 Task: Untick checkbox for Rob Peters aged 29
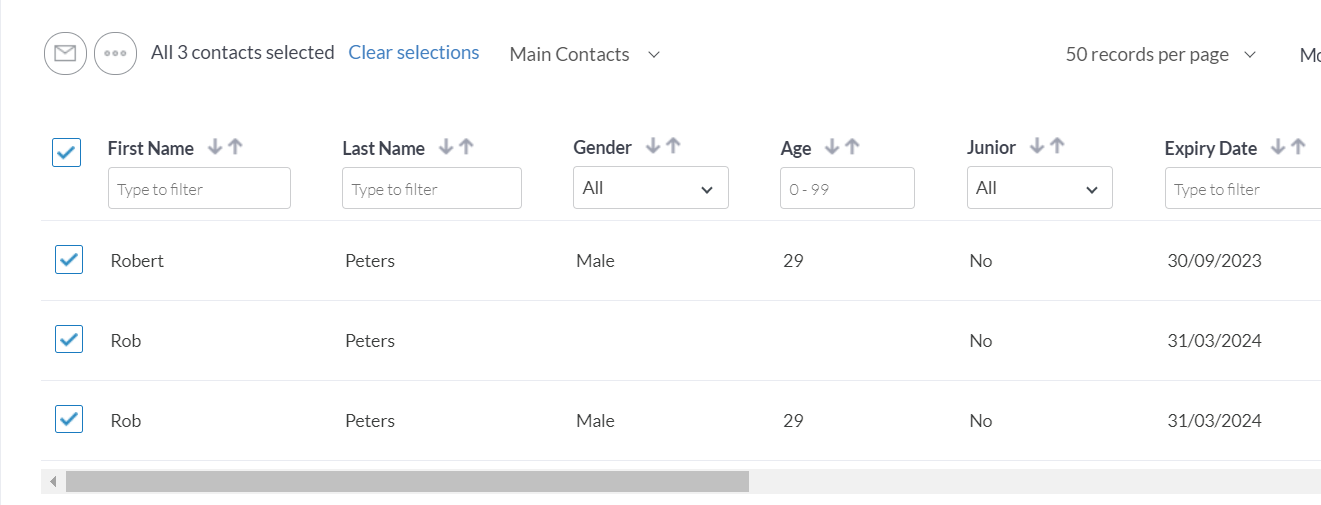pos(68,419)
